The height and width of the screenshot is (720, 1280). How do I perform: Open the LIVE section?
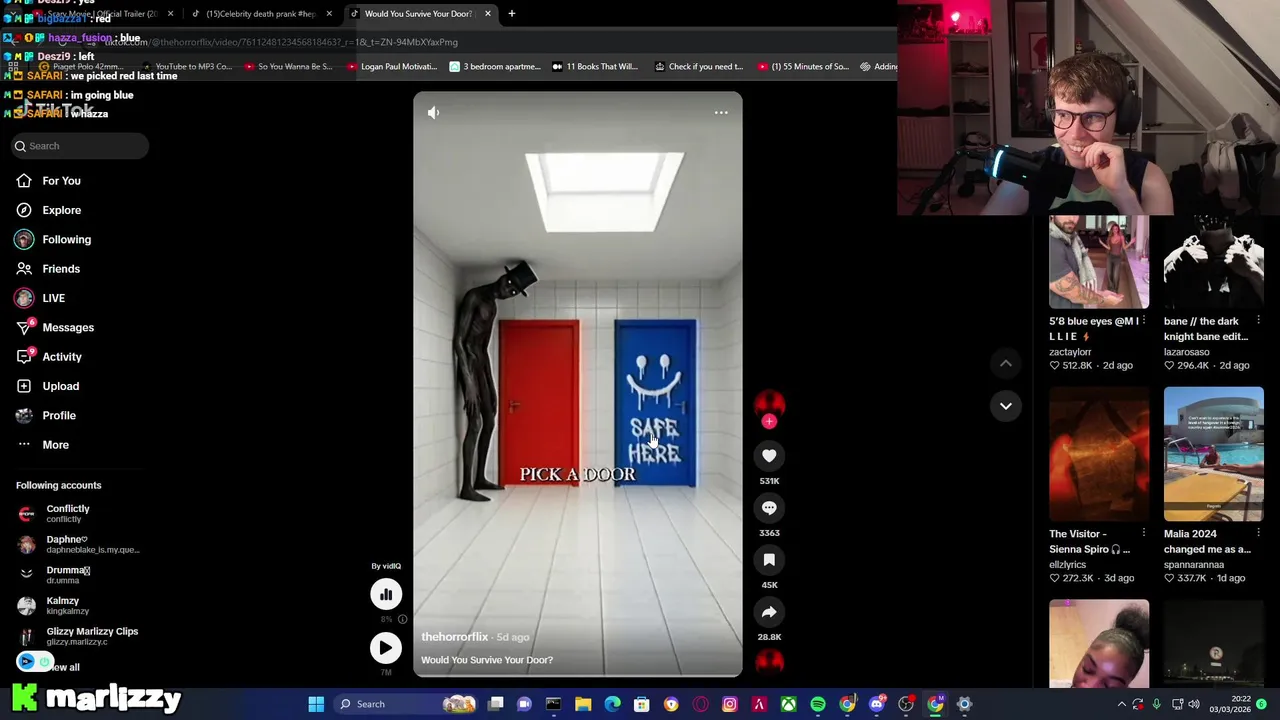(40, 298)
